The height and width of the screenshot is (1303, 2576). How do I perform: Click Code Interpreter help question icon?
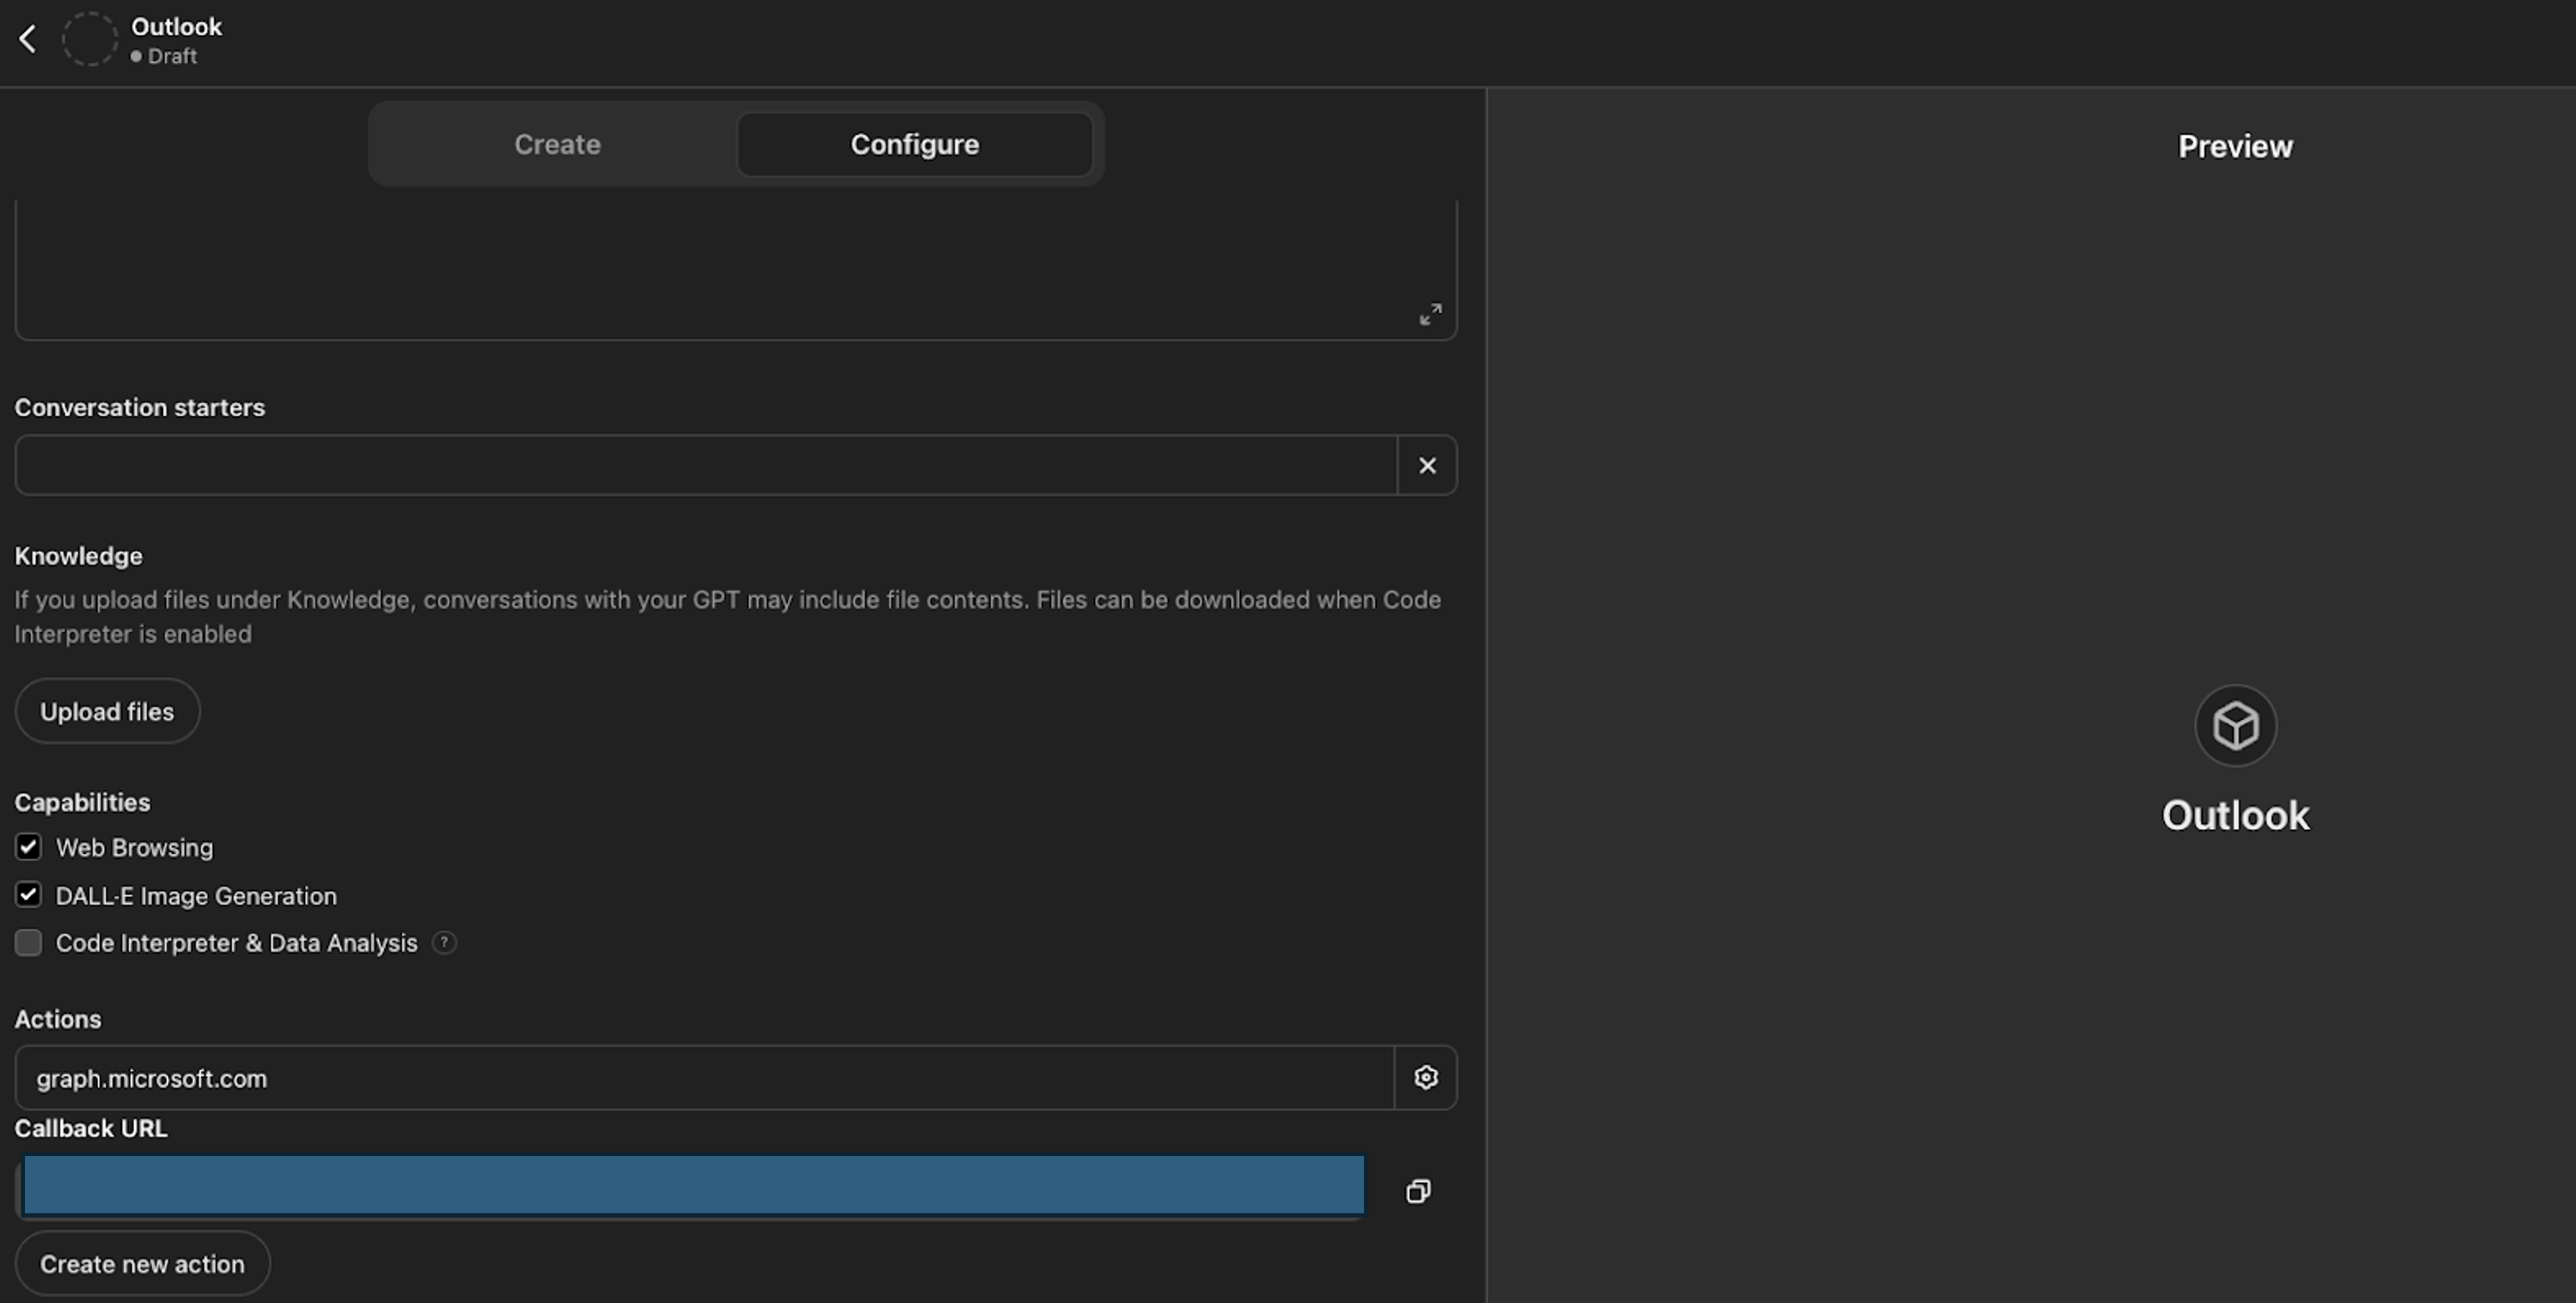click(x=444, y=943)
